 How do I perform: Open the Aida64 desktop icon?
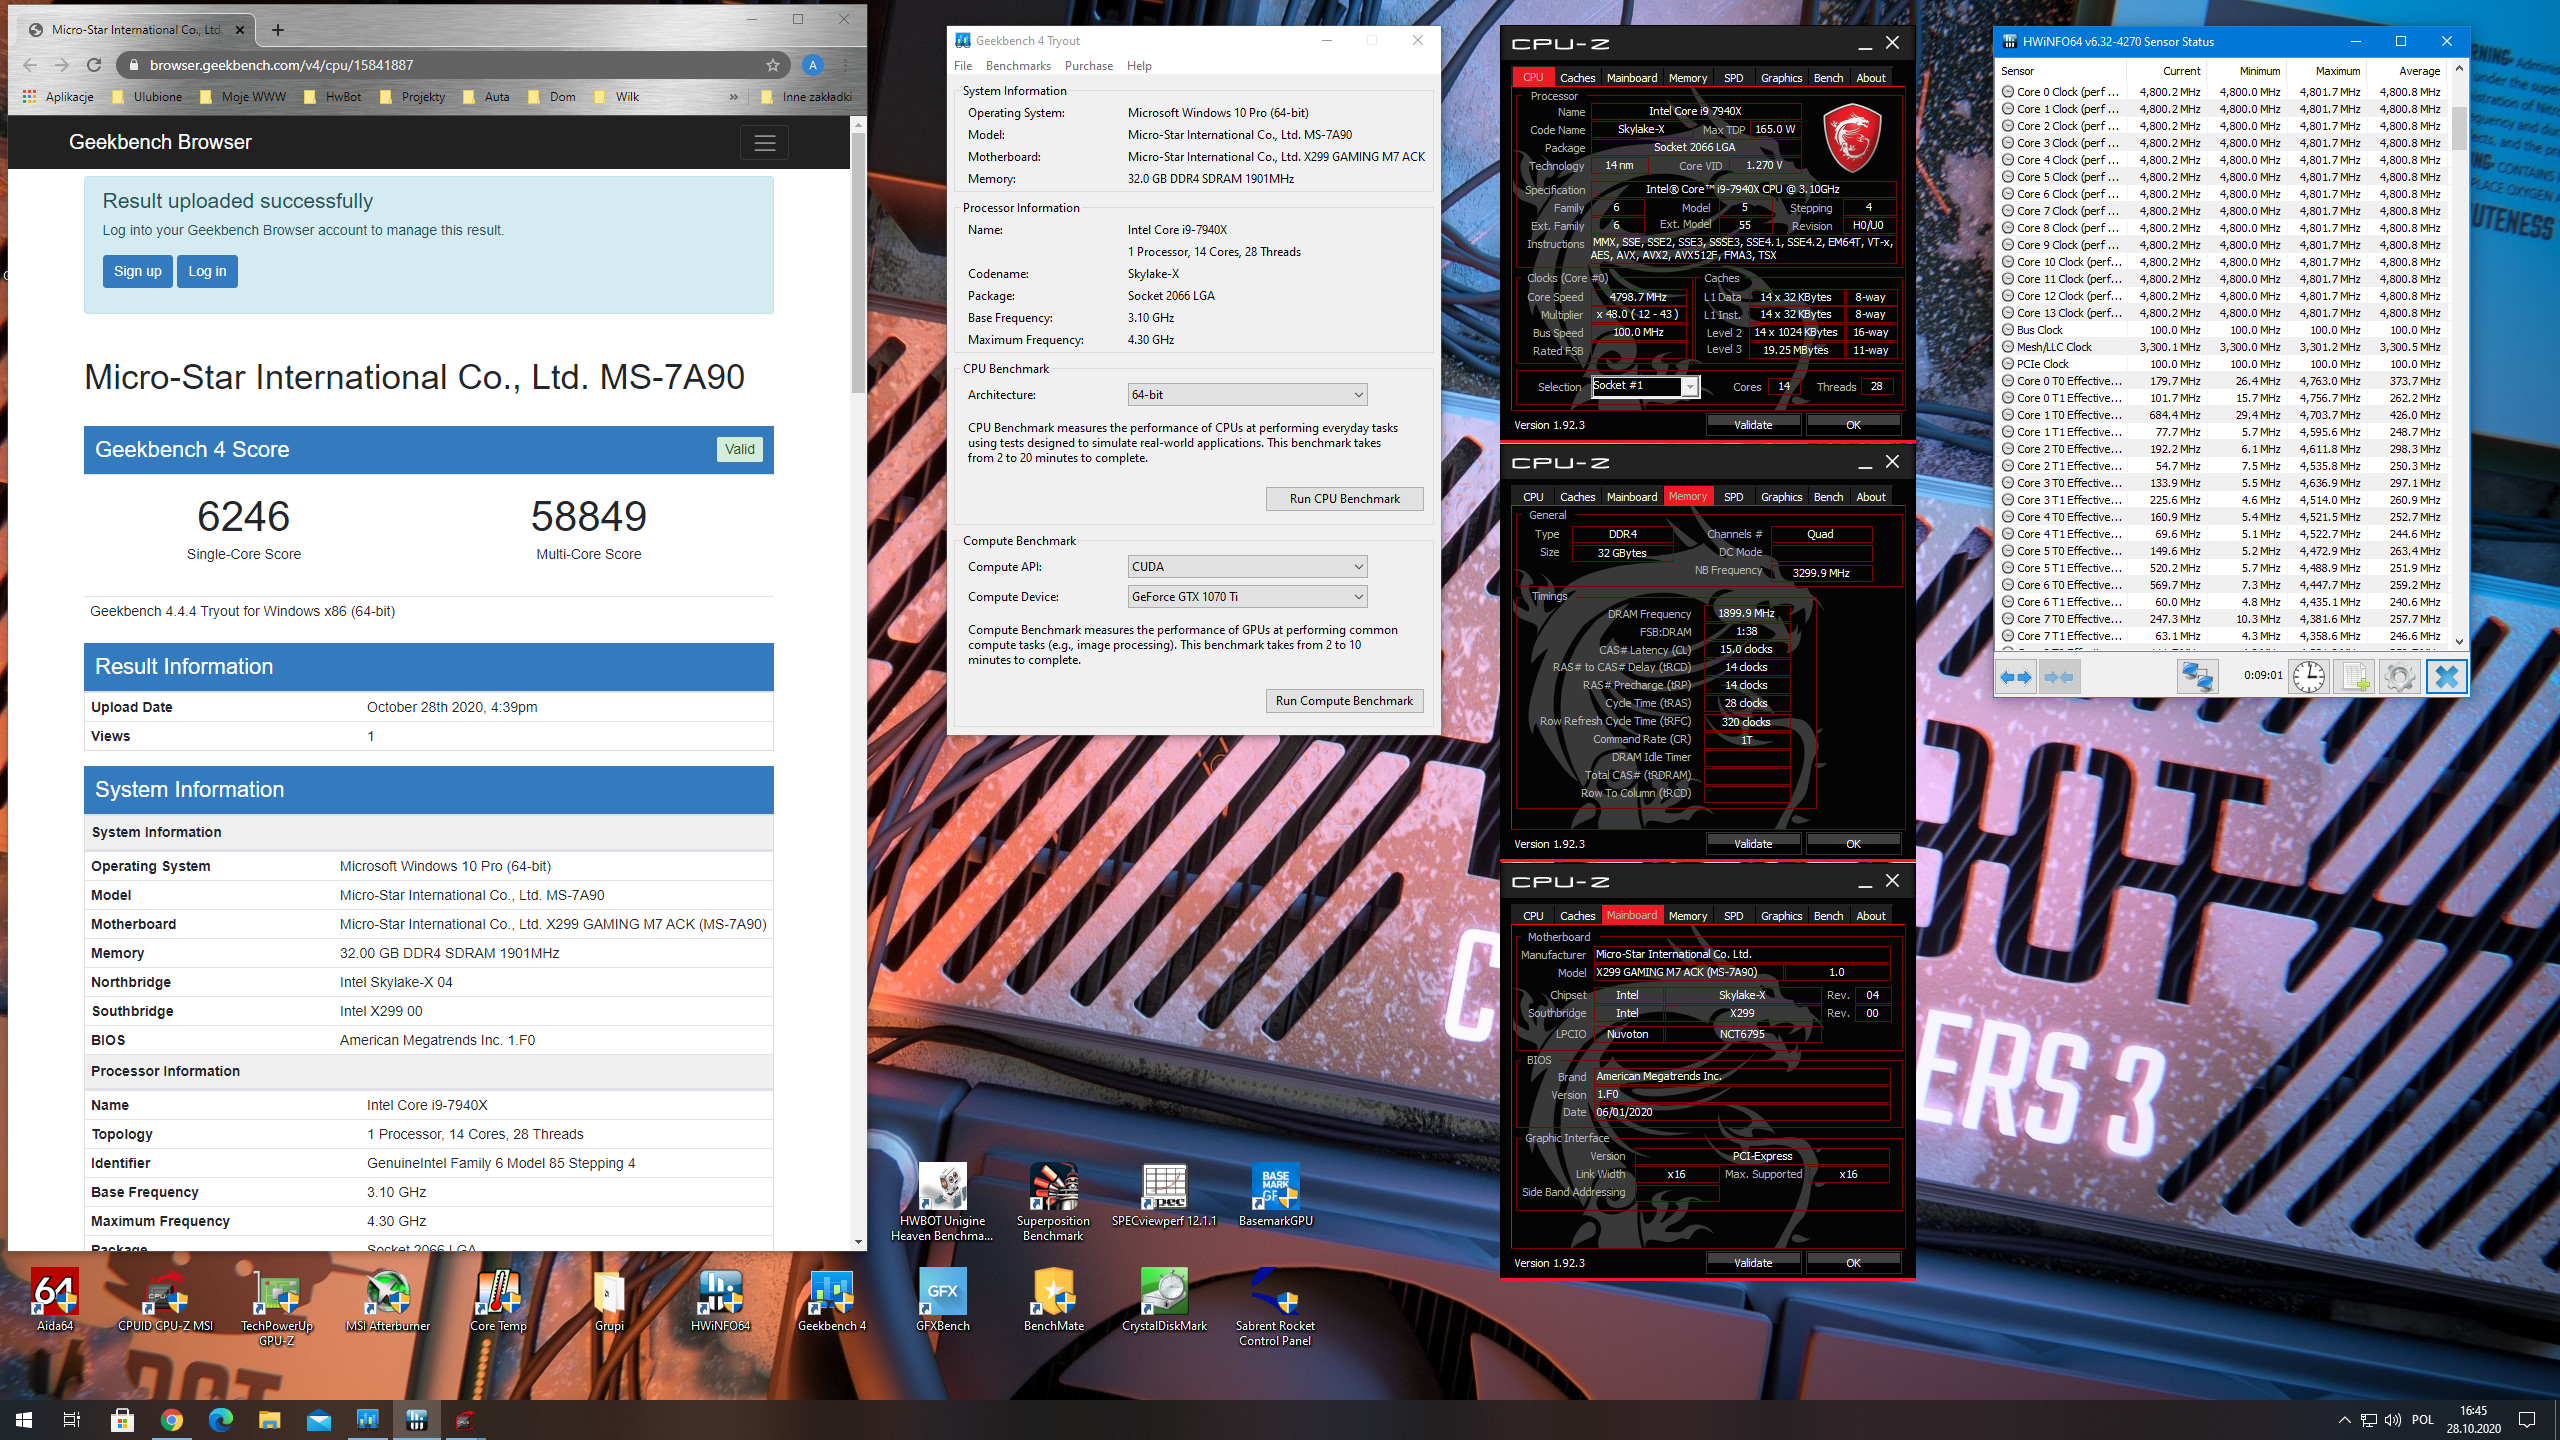[x=55, y=1300]
